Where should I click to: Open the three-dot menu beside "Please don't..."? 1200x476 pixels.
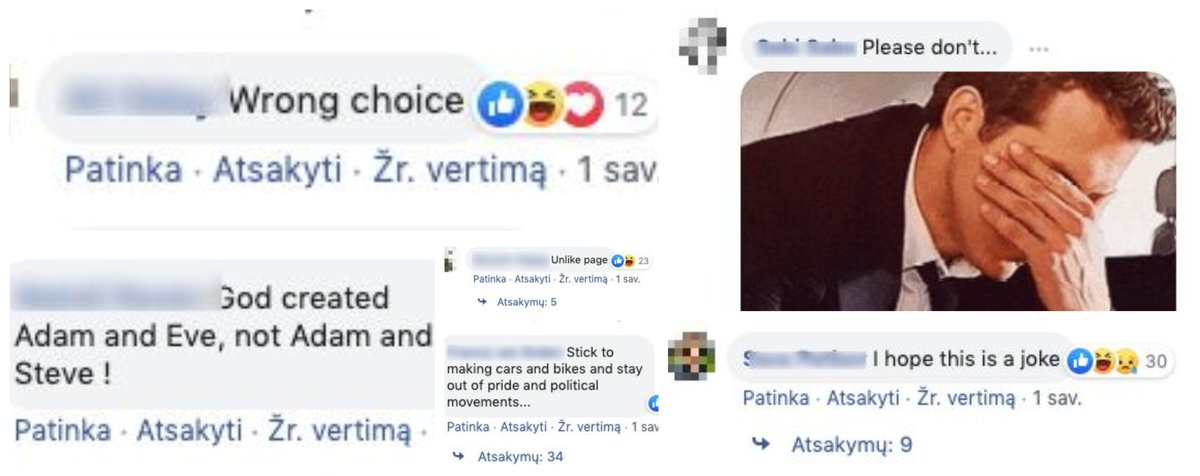(x=1040, y=48)
